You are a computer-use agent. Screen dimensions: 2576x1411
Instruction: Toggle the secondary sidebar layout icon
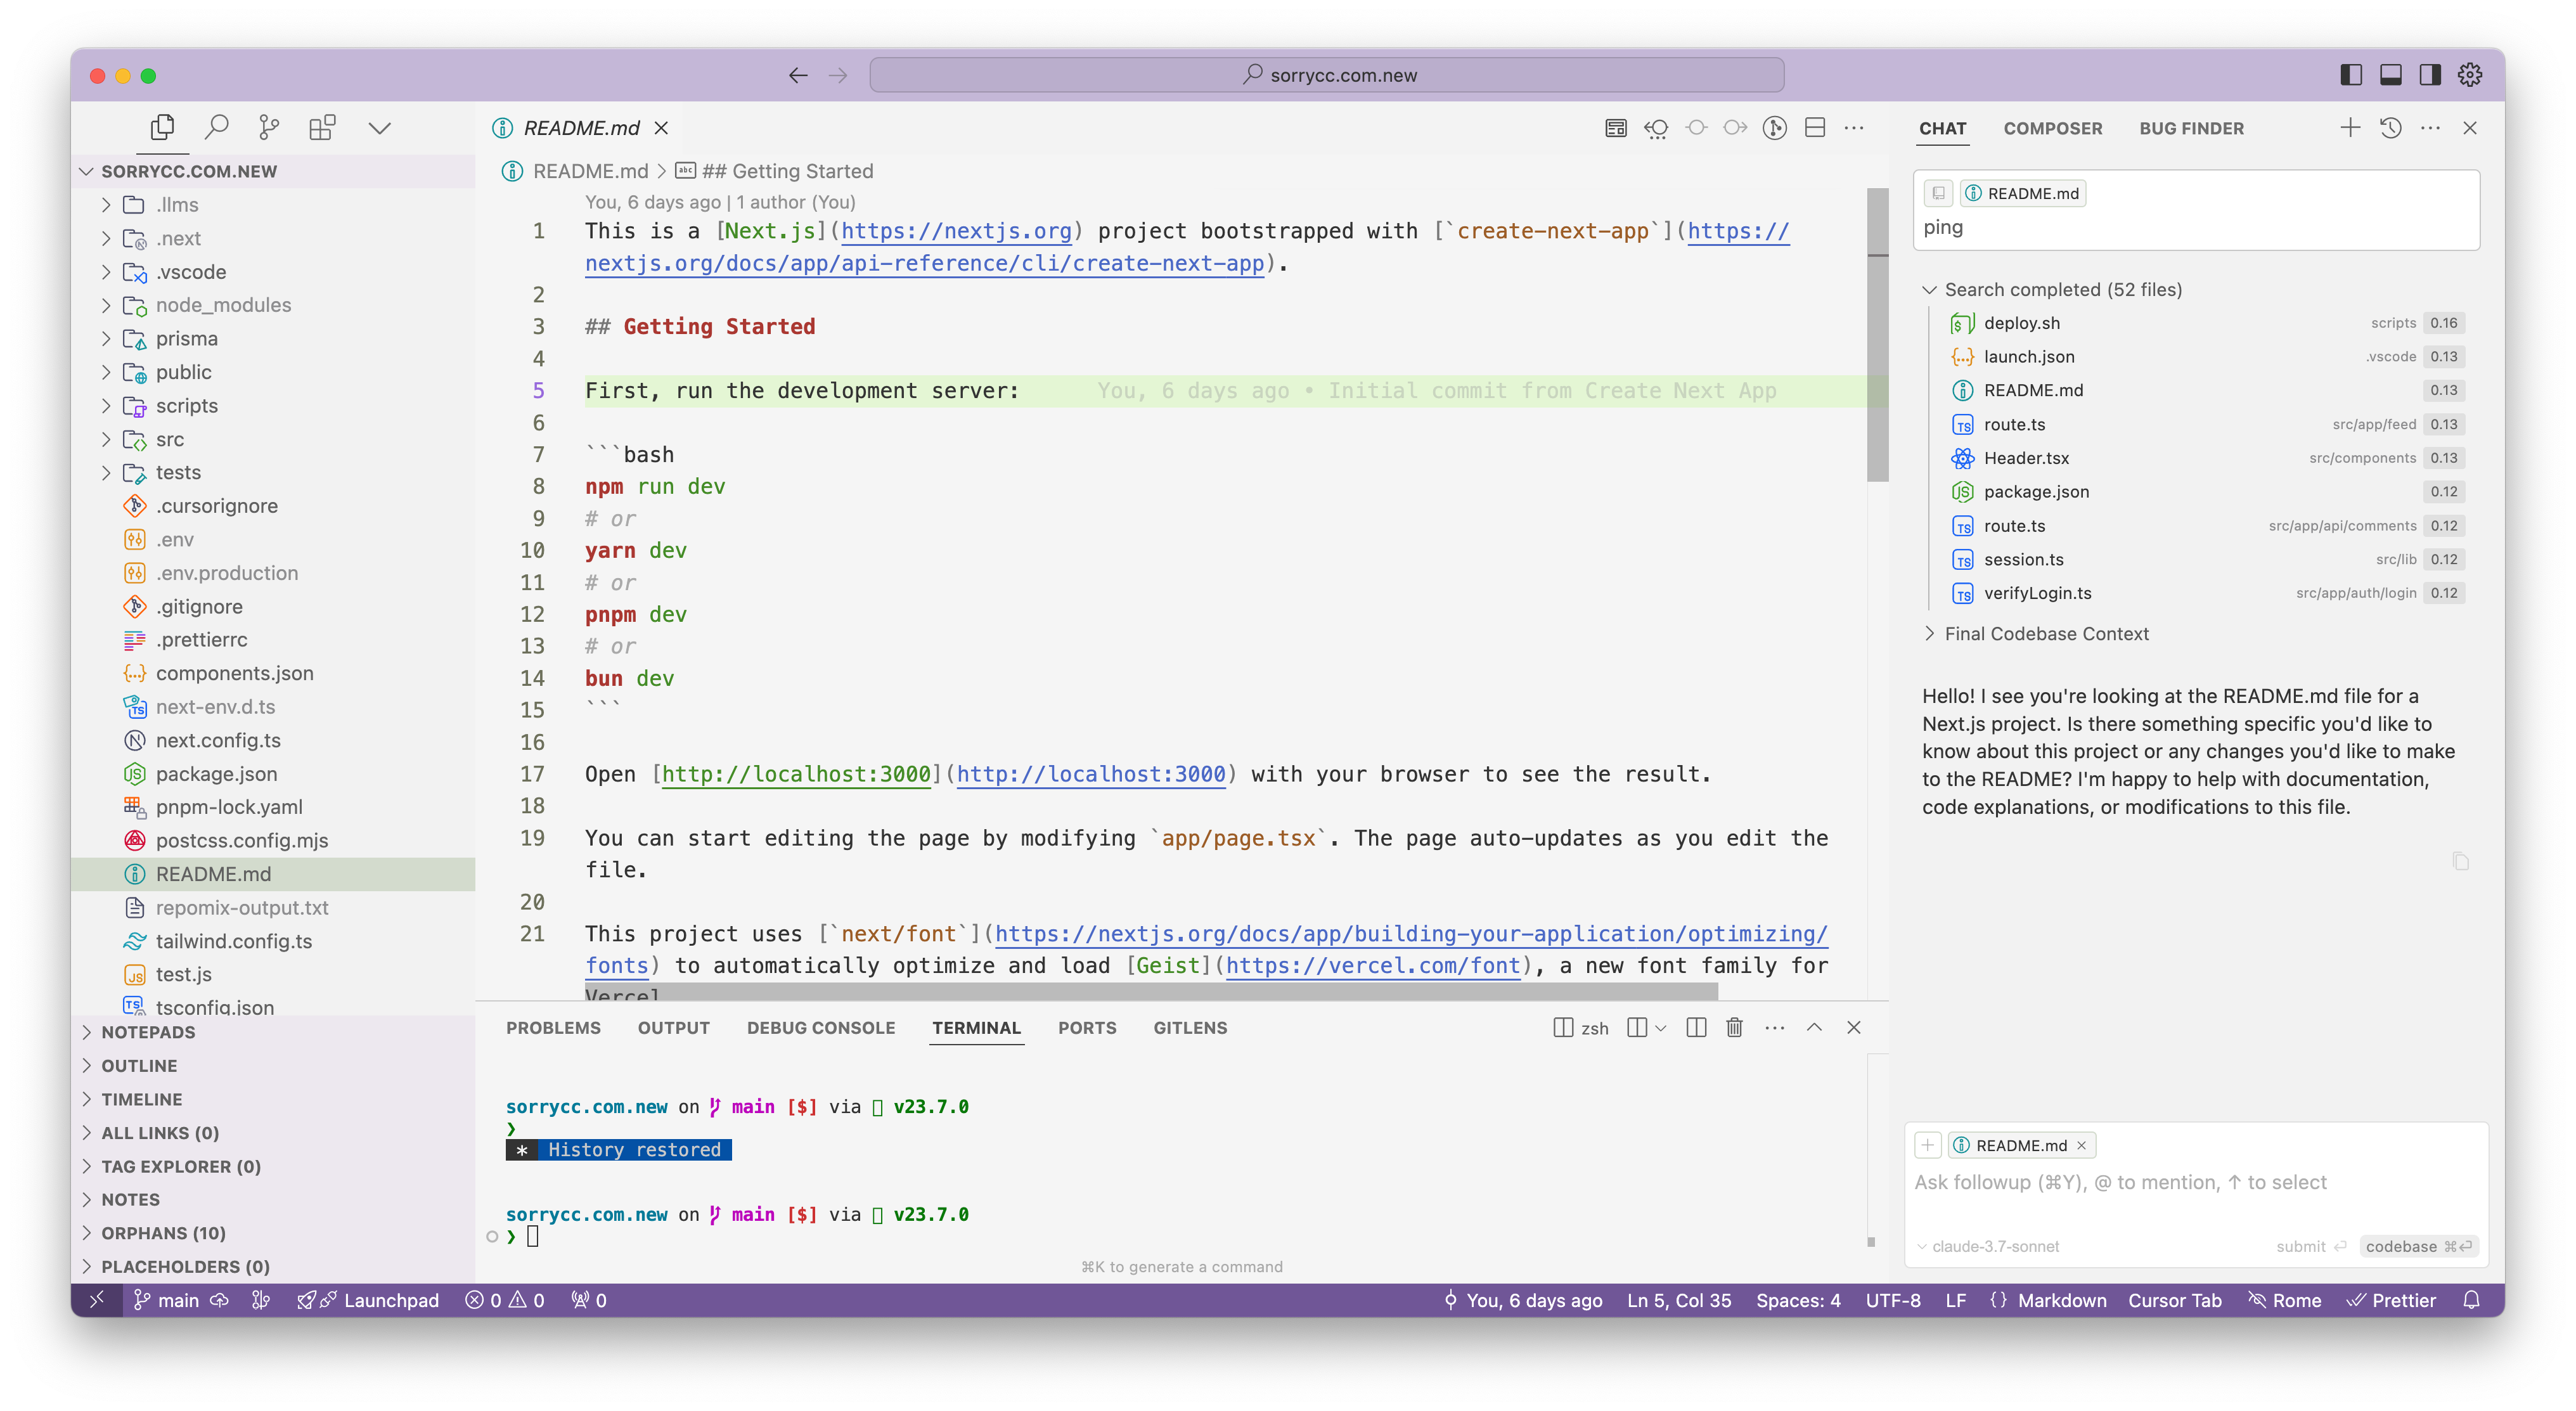[x=2430, y=75]
